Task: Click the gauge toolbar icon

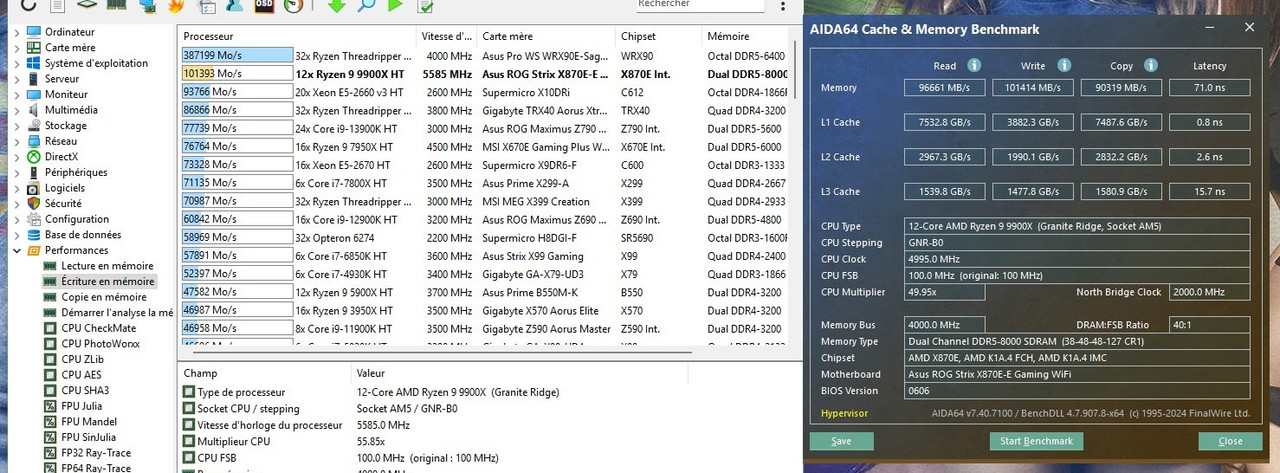Action: tap(294, 6)
